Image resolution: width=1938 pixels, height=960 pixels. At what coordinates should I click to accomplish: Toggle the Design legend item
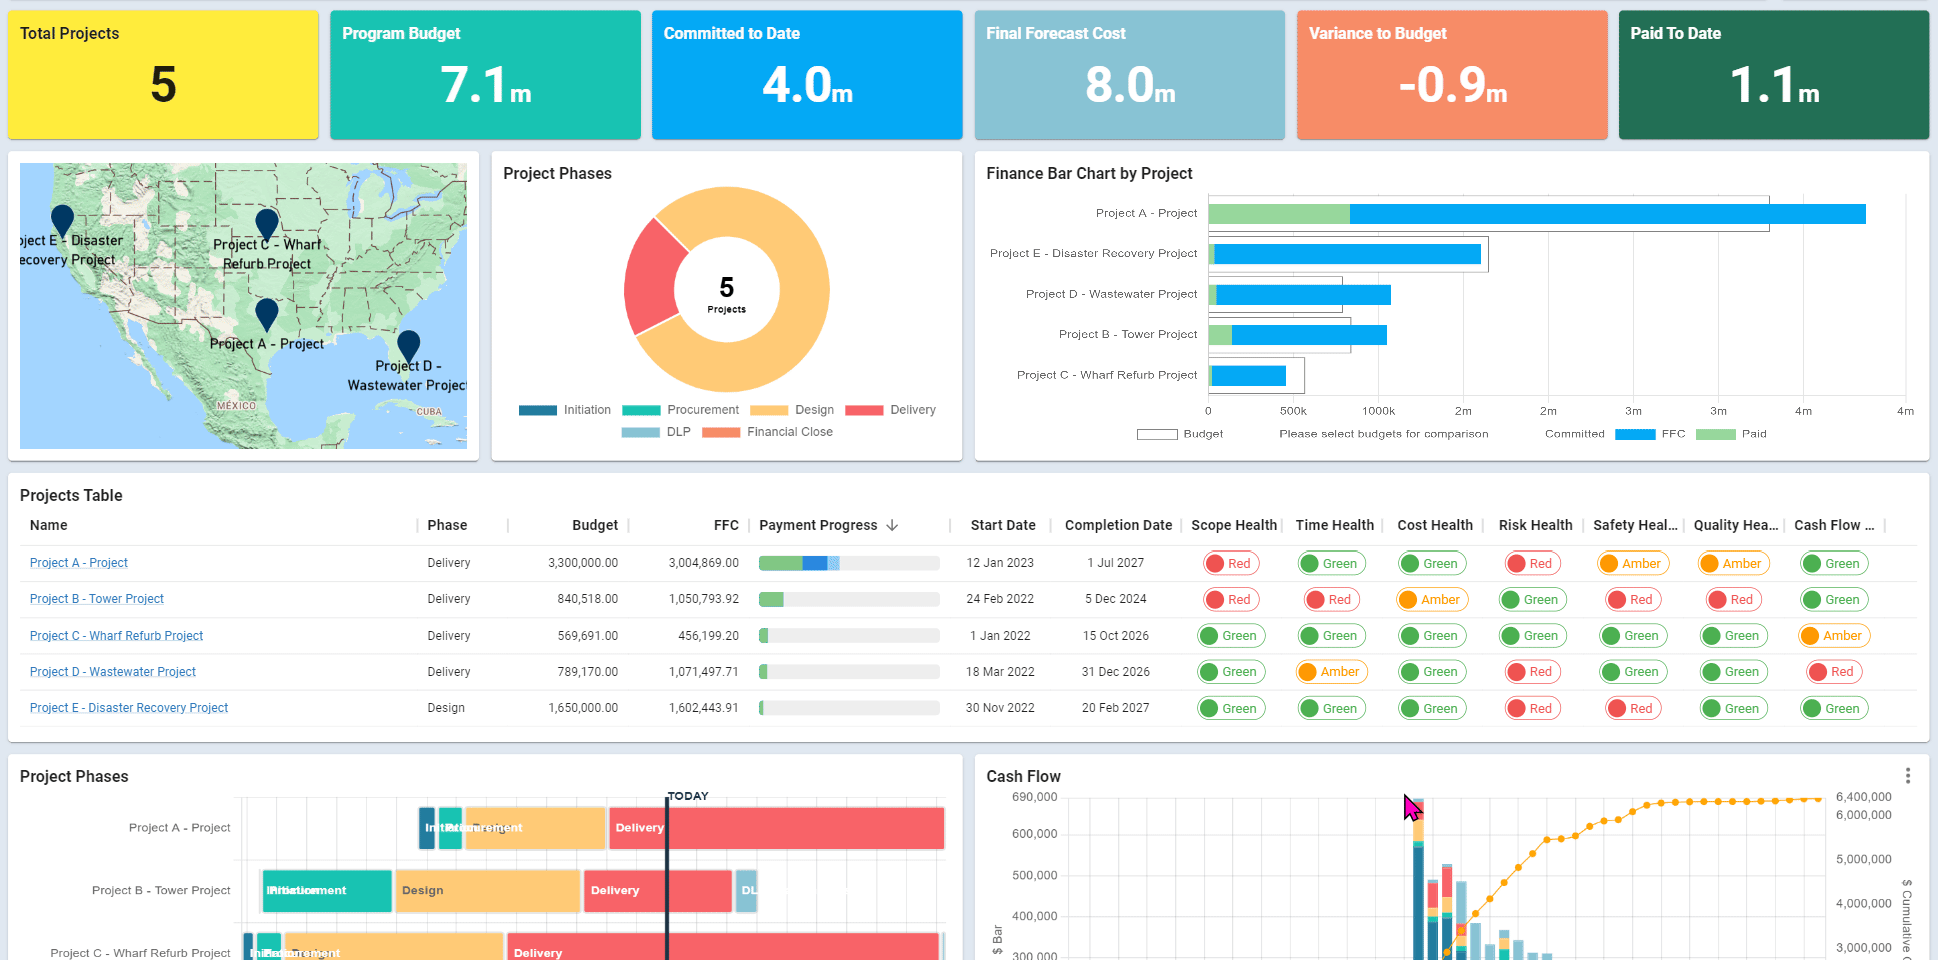coord(791,410)
